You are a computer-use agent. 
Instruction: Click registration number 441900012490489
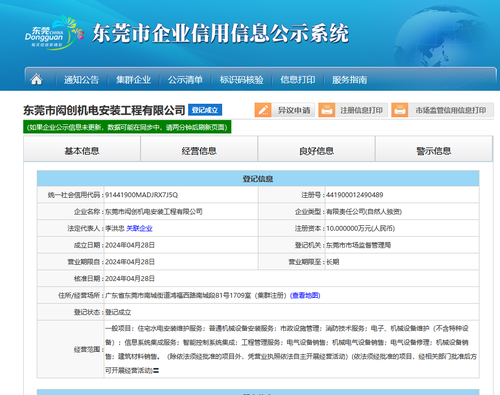[355, 195]
